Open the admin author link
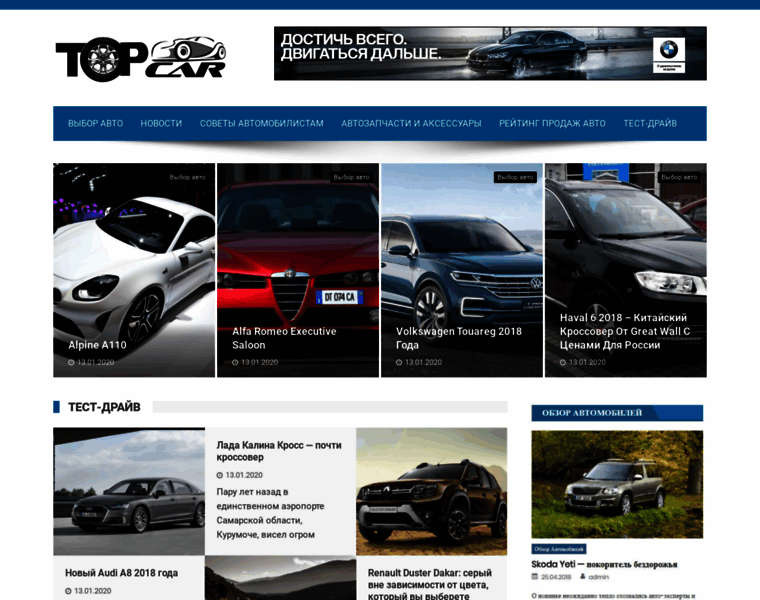Viewport: 760px width, 600px height. pos(599,577)
